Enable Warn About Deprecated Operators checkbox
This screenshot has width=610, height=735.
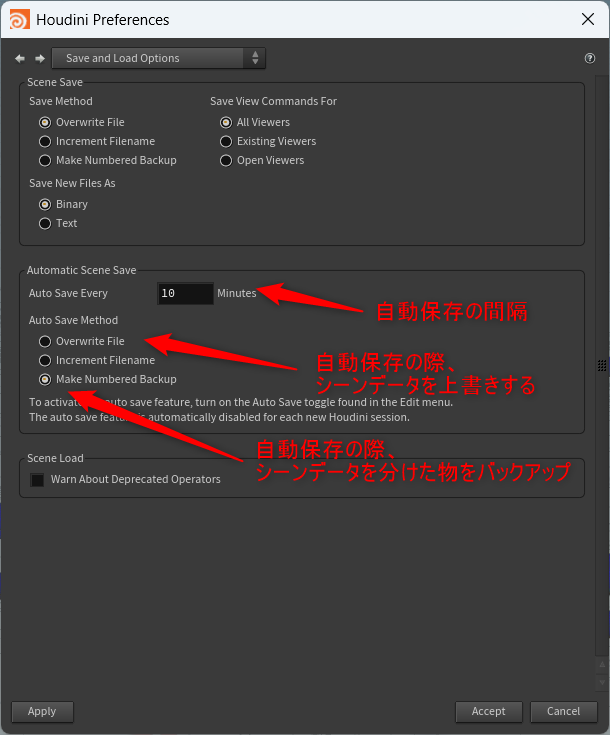click(37, 480)
